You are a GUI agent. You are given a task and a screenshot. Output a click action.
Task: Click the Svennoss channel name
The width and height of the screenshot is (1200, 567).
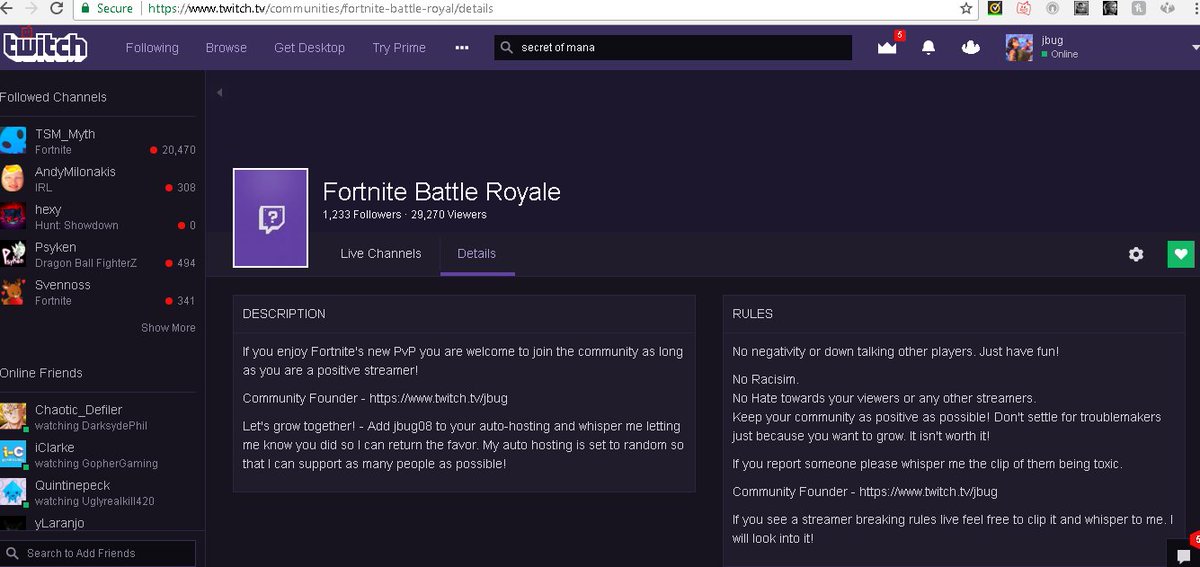[x=63, y=285]
